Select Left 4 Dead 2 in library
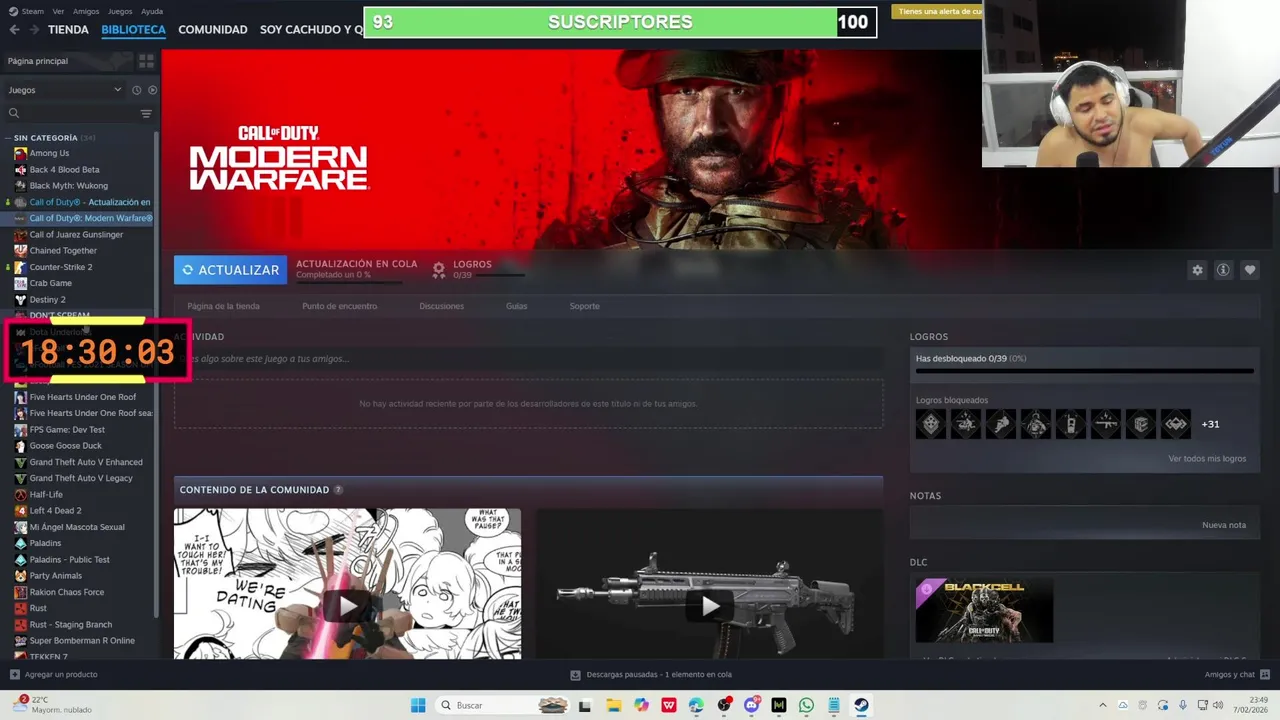This screenshot has height=720, width=1280. click(x=55, y=511)
